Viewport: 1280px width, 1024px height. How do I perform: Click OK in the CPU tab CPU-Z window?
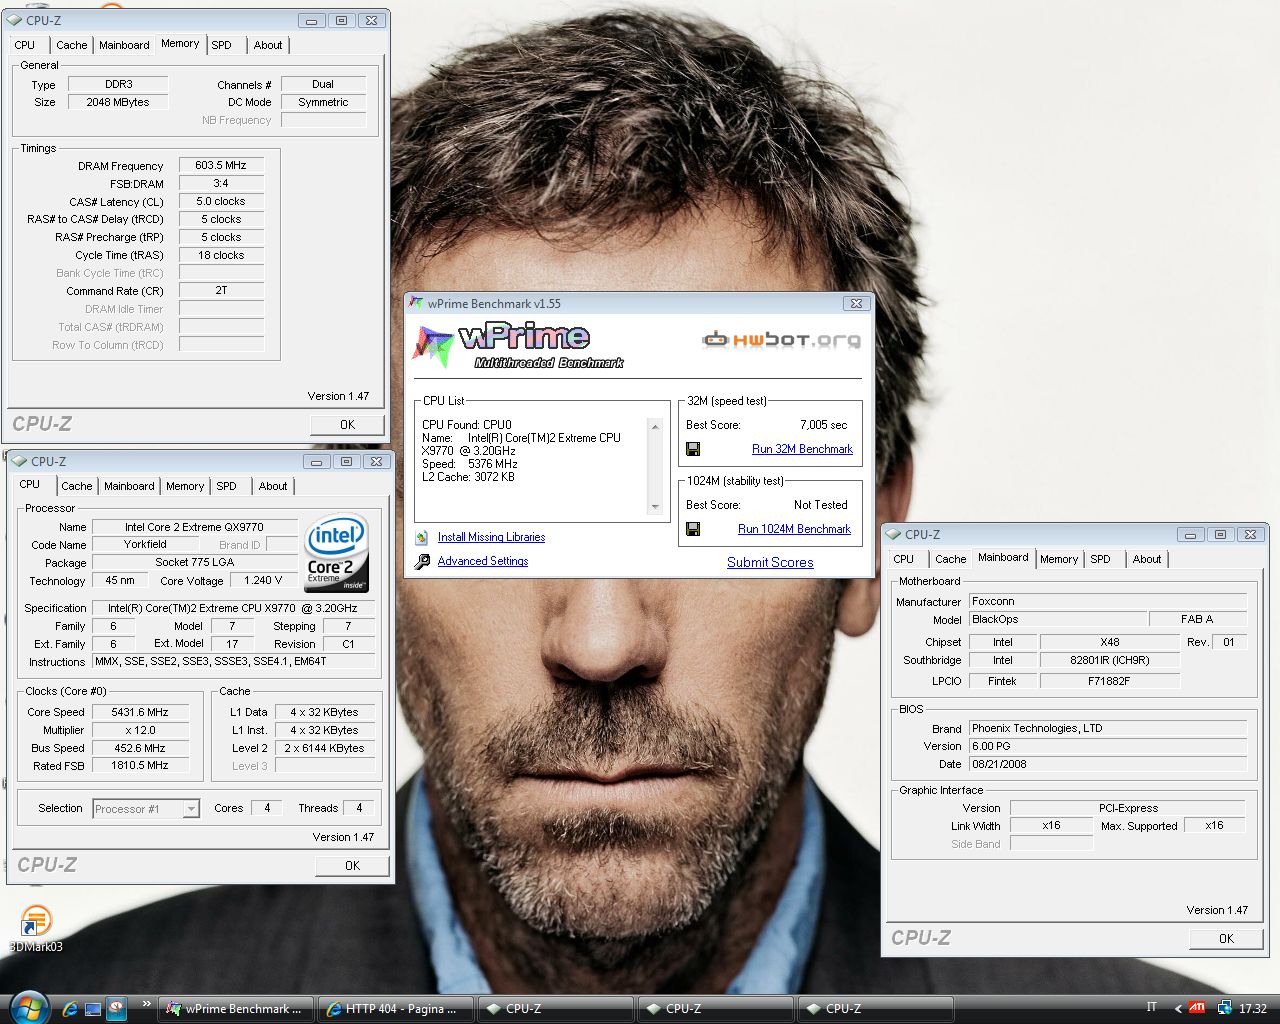352,865
